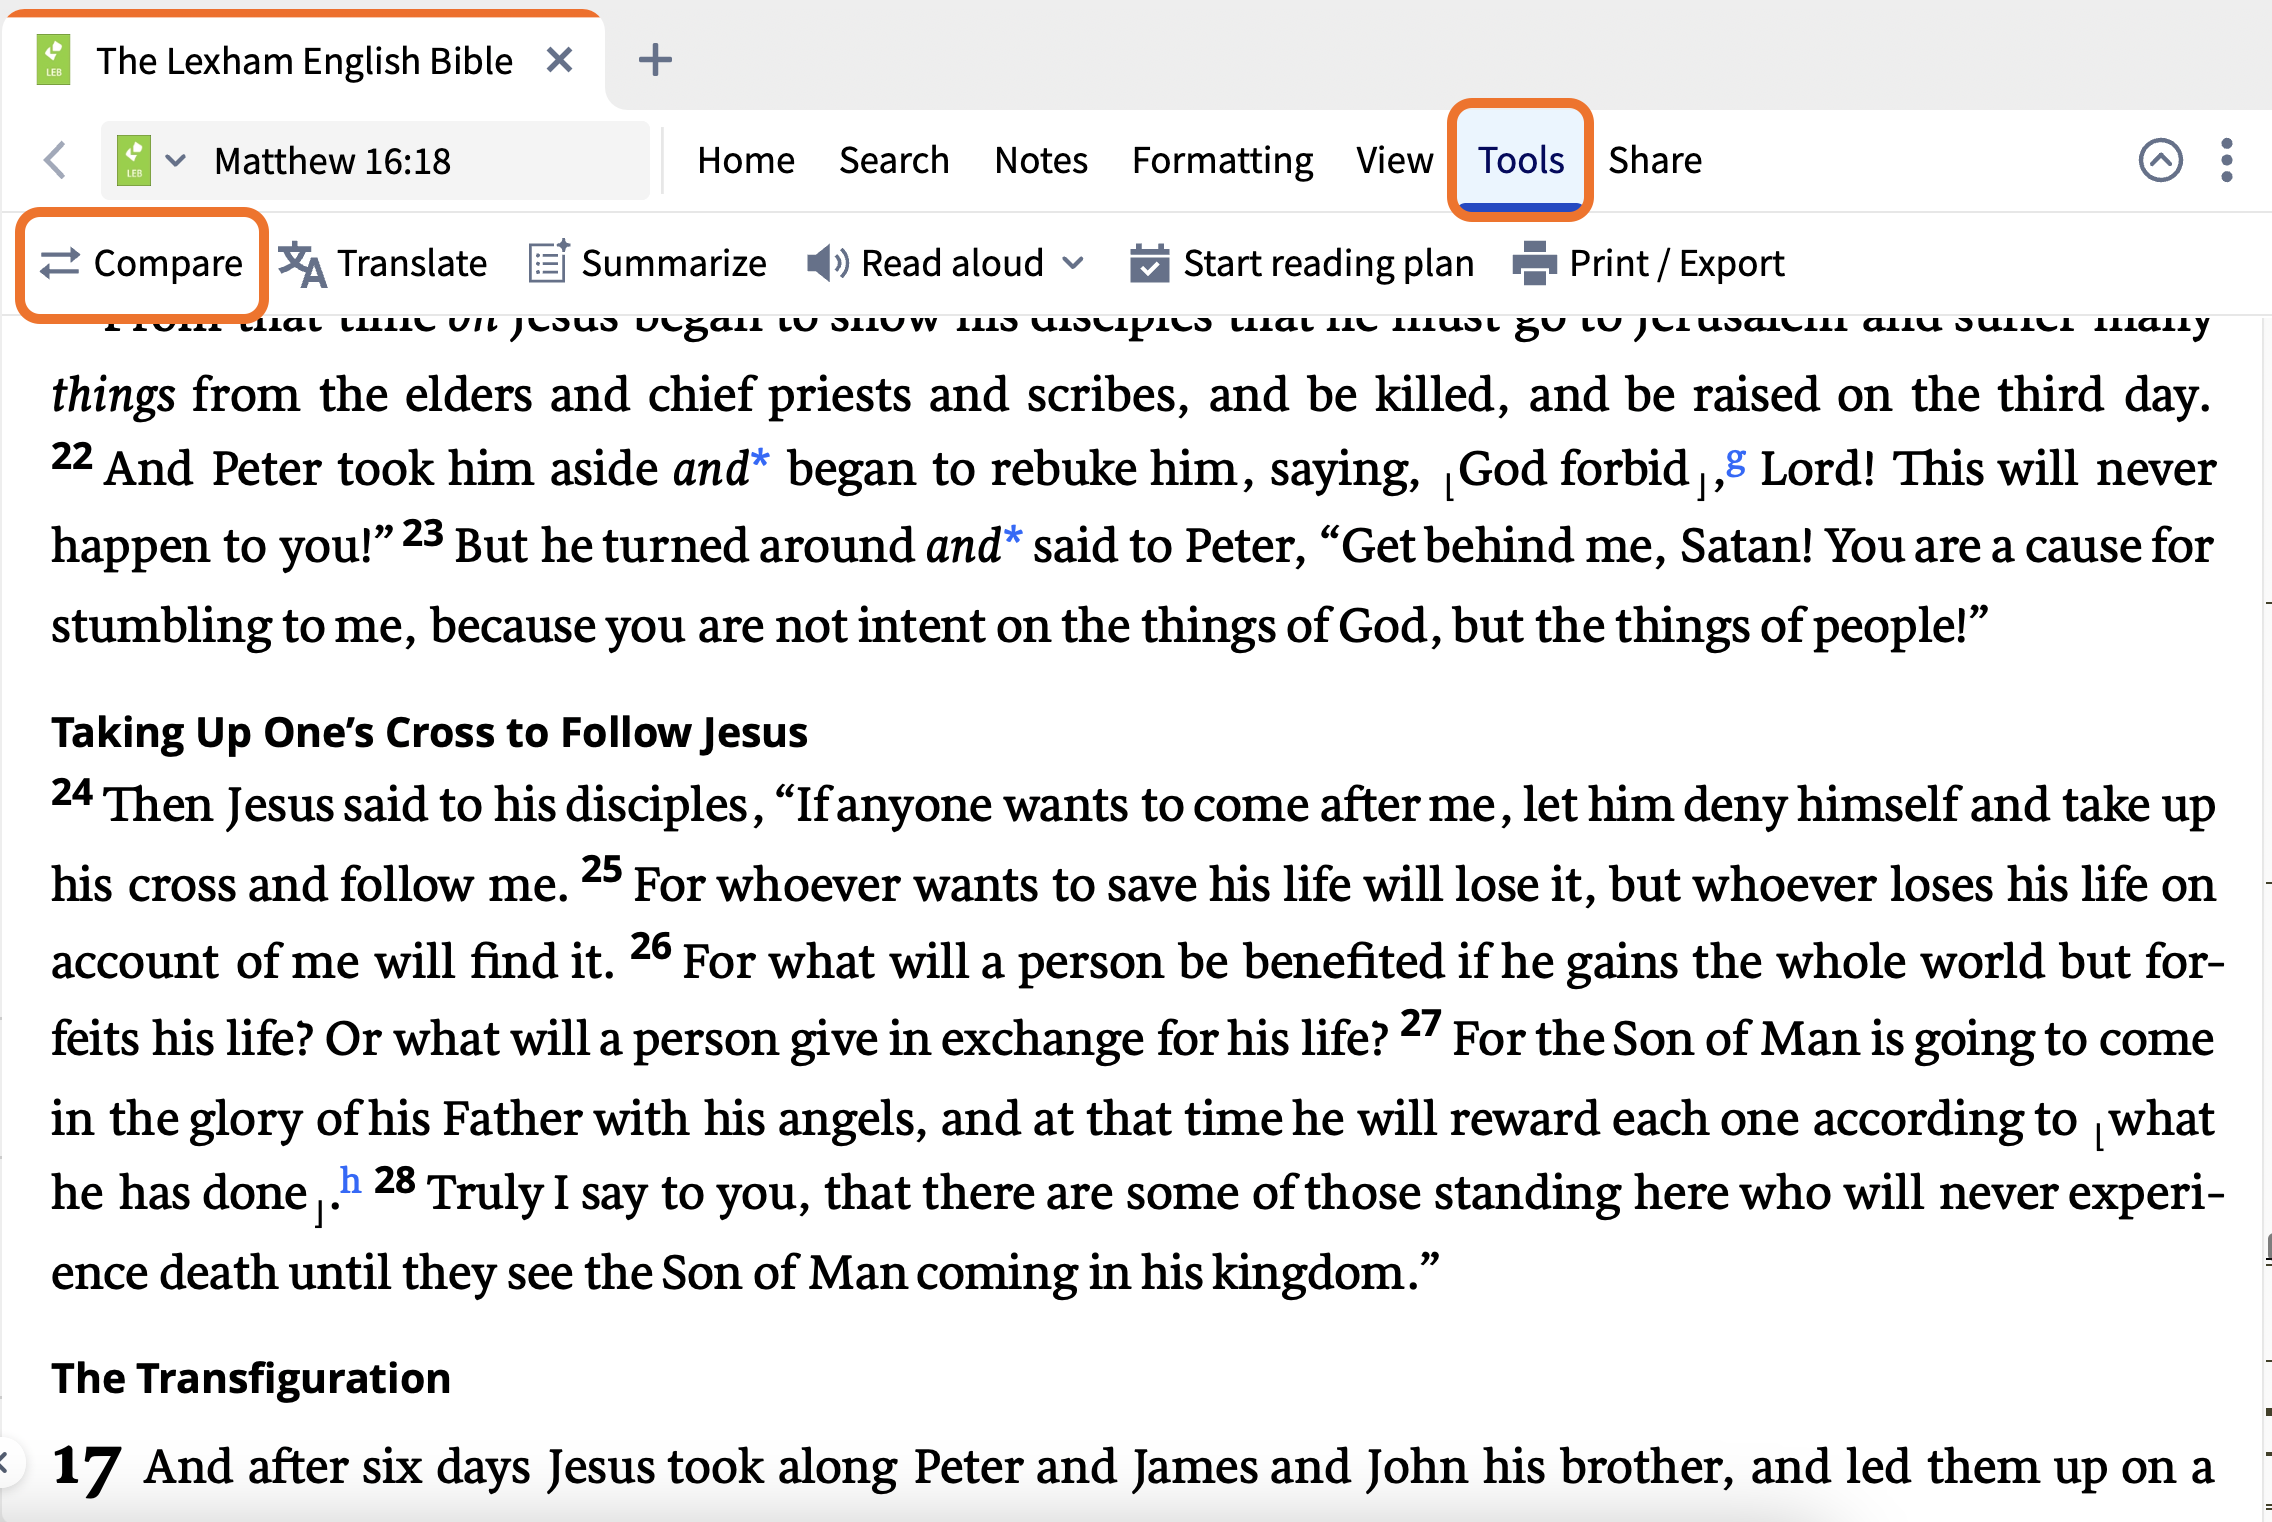Screen dimensions: 2272x1522
Task: Click the LEB resource icon beside reference box
Action: pos(134,160)
